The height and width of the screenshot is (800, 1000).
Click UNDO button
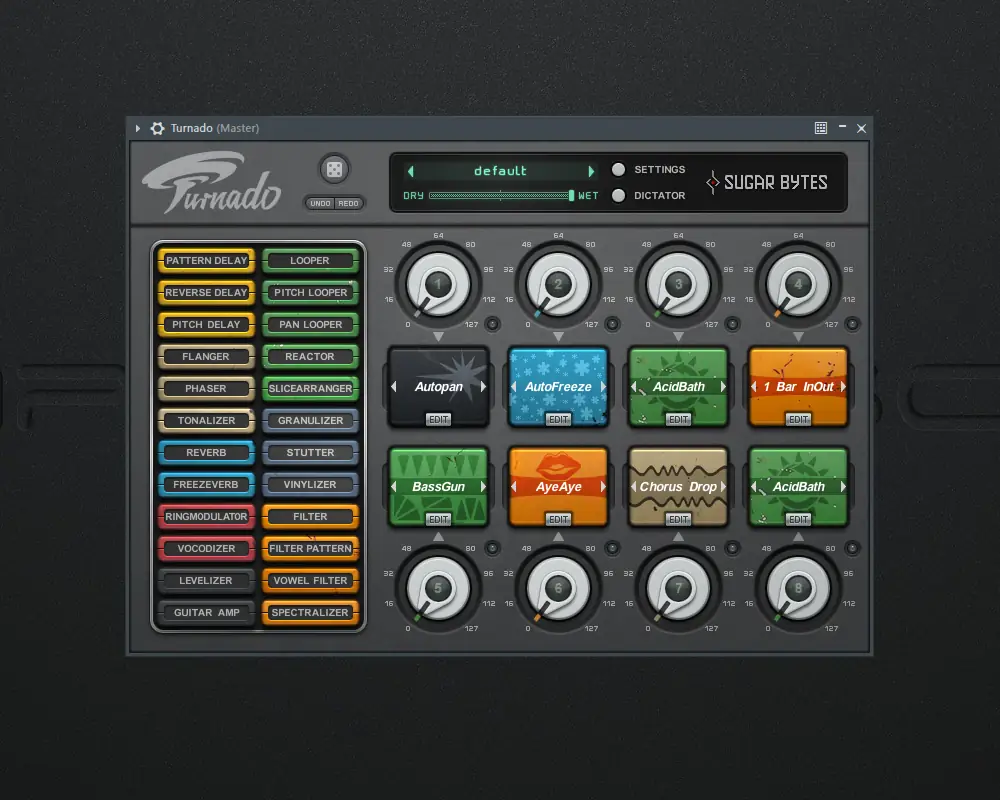point(320,204)
